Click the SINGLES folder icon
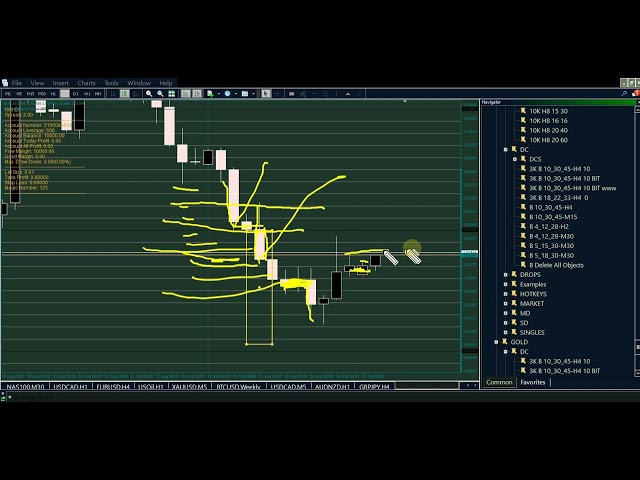 (514, 333)
